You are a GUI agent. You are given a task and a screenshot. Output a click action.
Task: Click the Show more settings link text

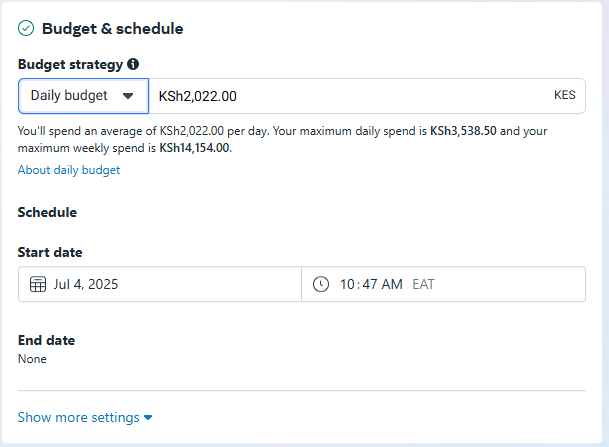(78, 417)
